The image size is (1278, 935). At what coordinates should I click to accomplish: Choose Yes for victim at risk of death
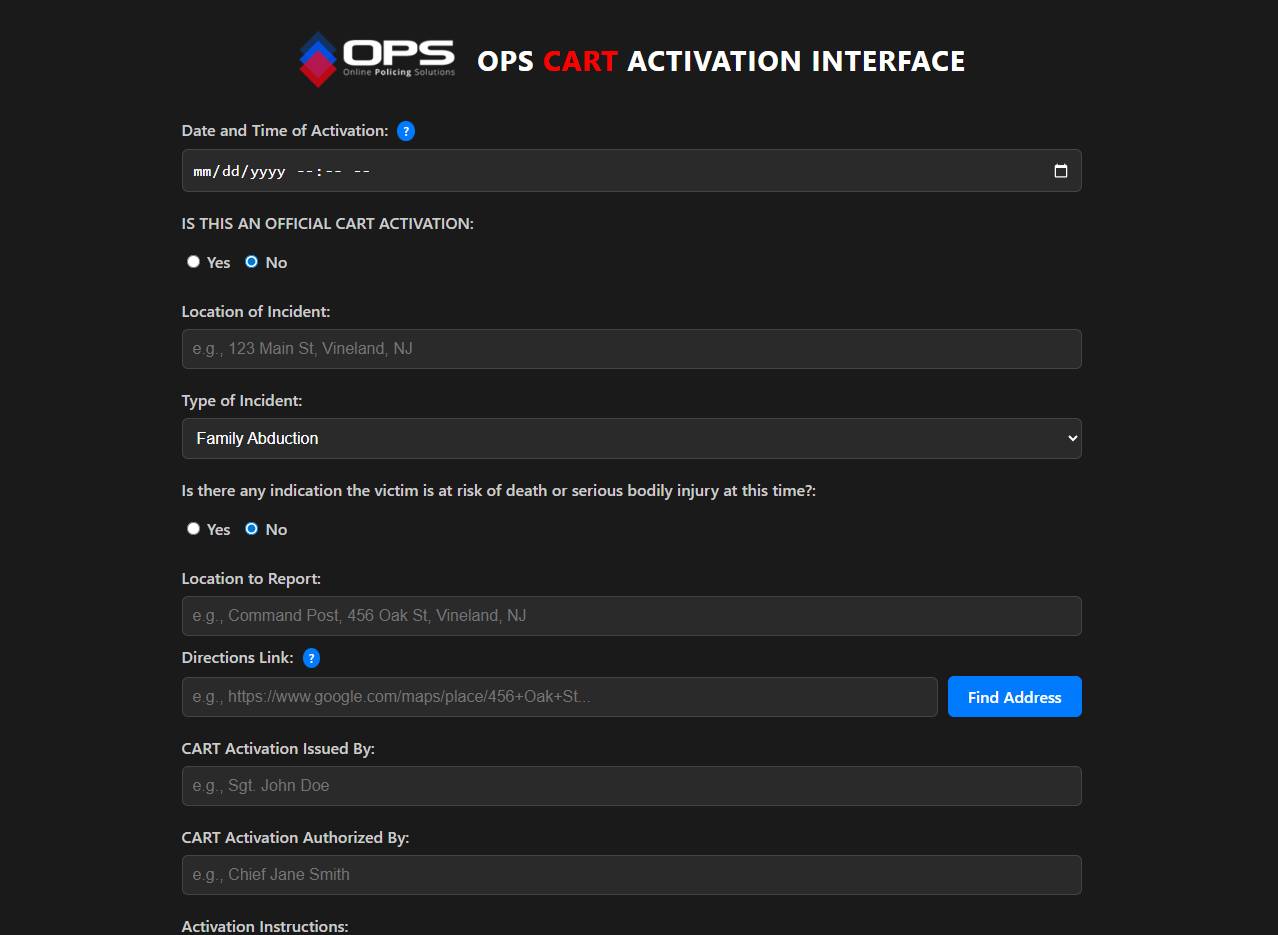click(194, 529)
